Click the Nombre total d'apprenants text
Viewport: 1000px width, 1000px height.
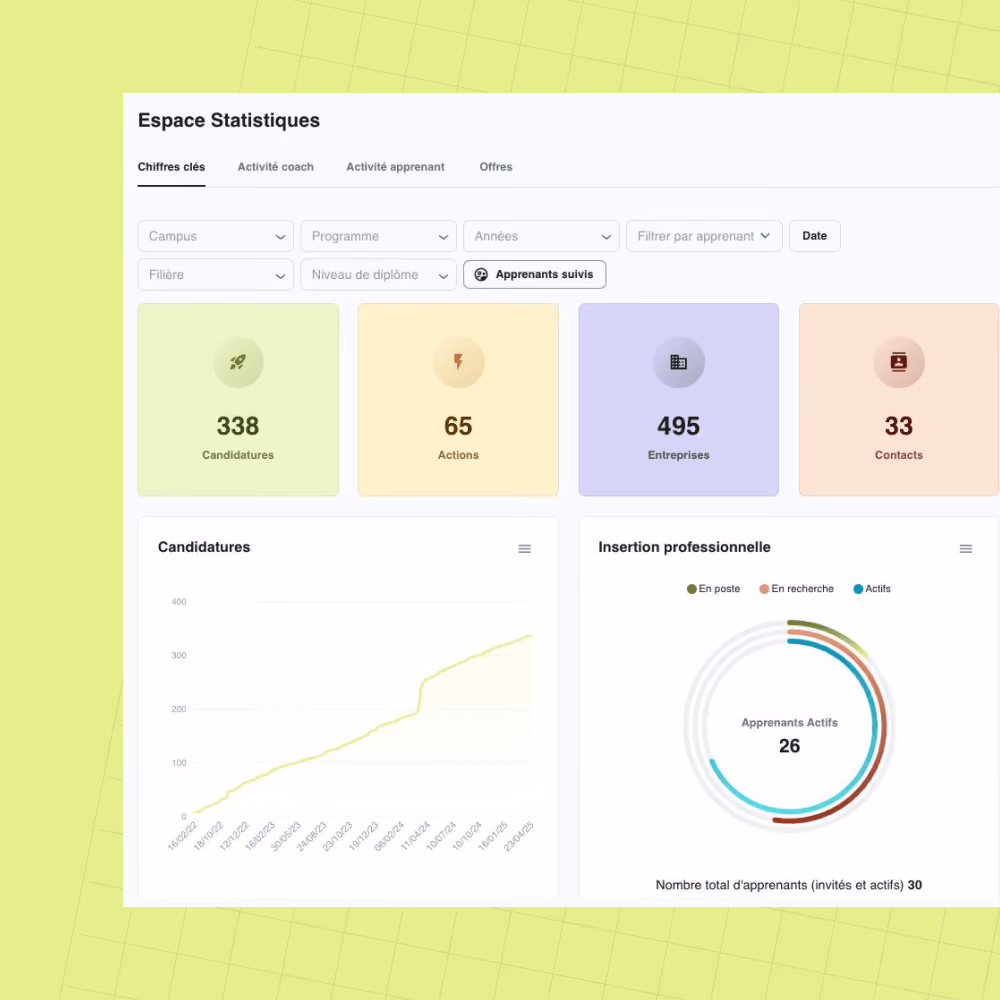pos(789,885)
